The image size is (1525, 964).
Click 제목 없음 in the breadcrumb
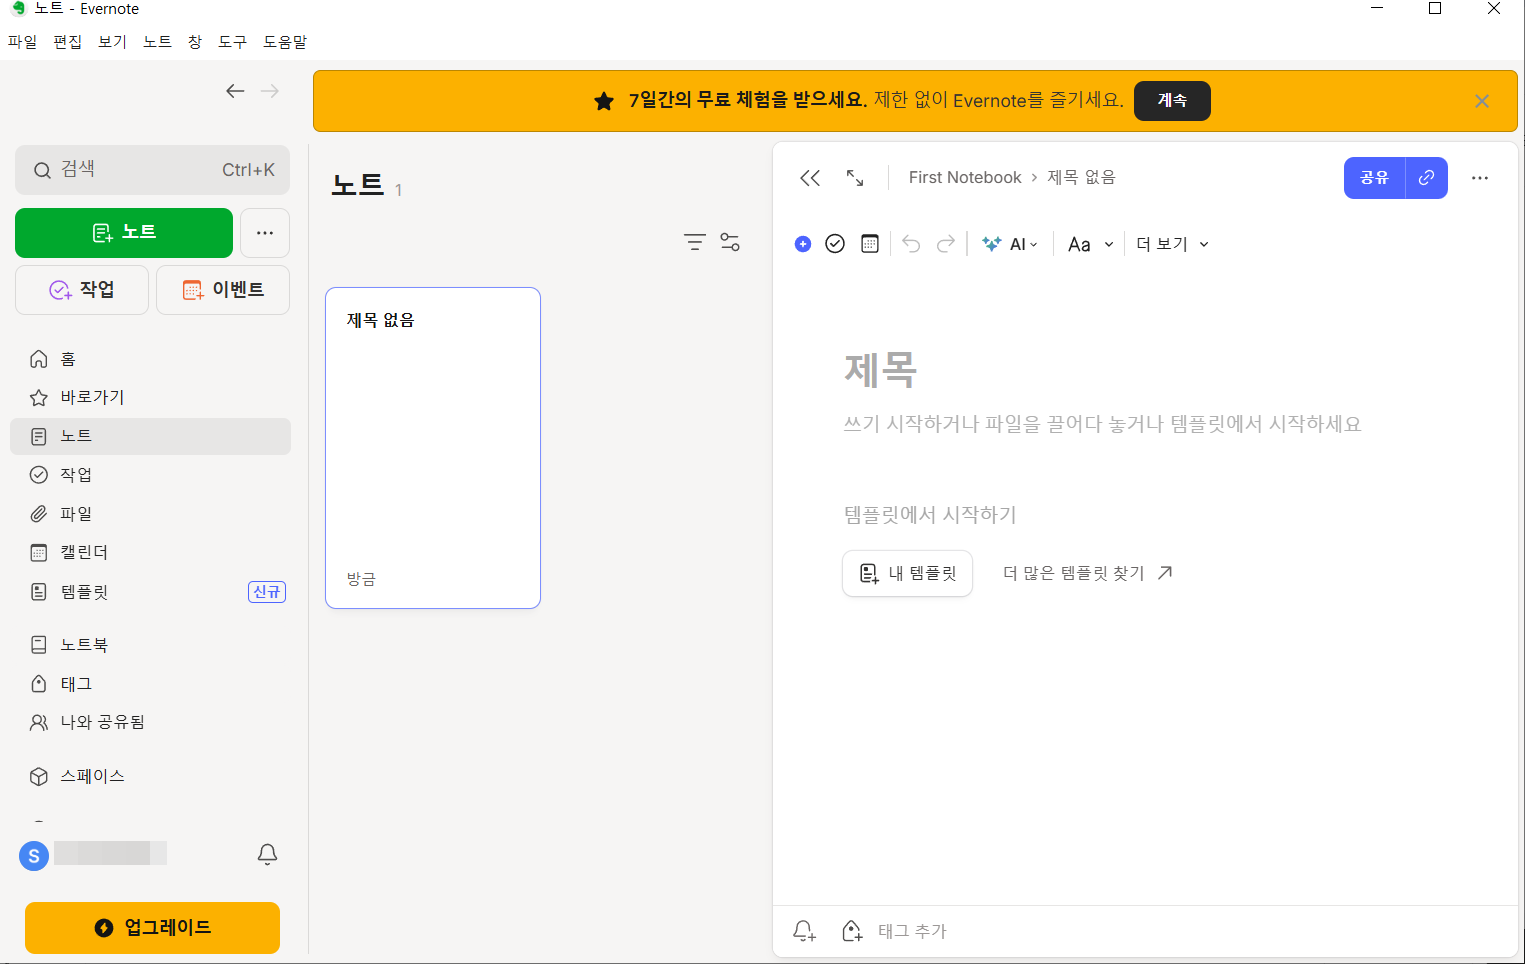[x=1081, y=177]
